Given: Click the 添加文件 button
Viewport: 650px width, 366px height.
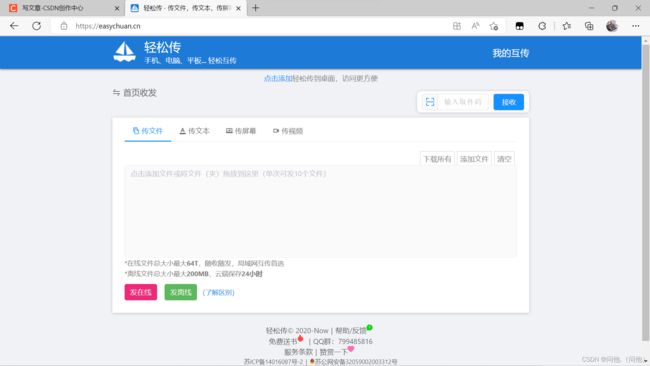Looking at the screenshot, I should point(474,159).
